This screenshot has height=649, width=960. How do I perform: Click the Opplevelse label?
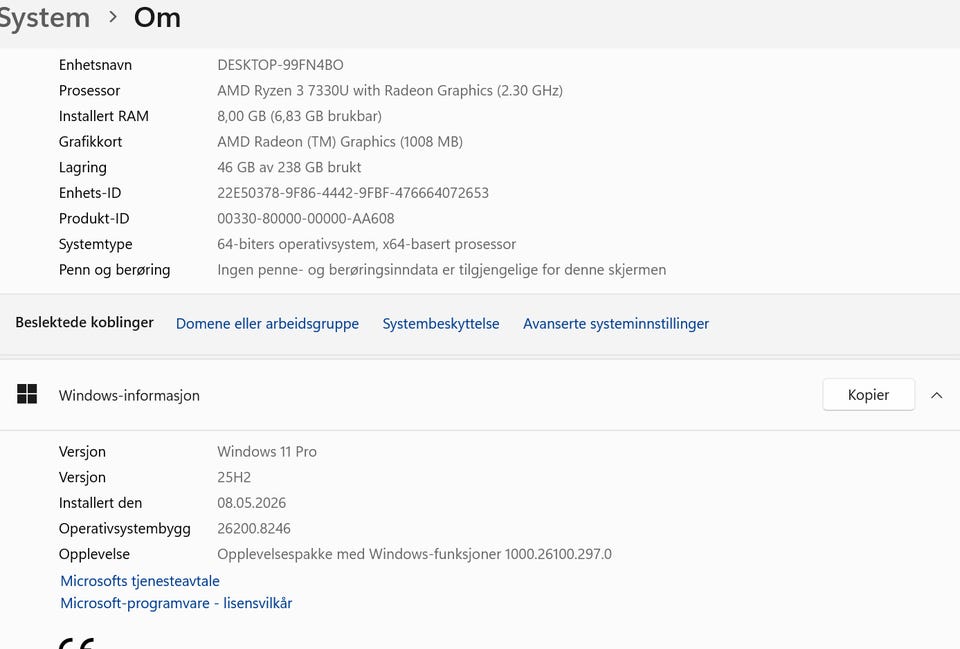point(94,555)
